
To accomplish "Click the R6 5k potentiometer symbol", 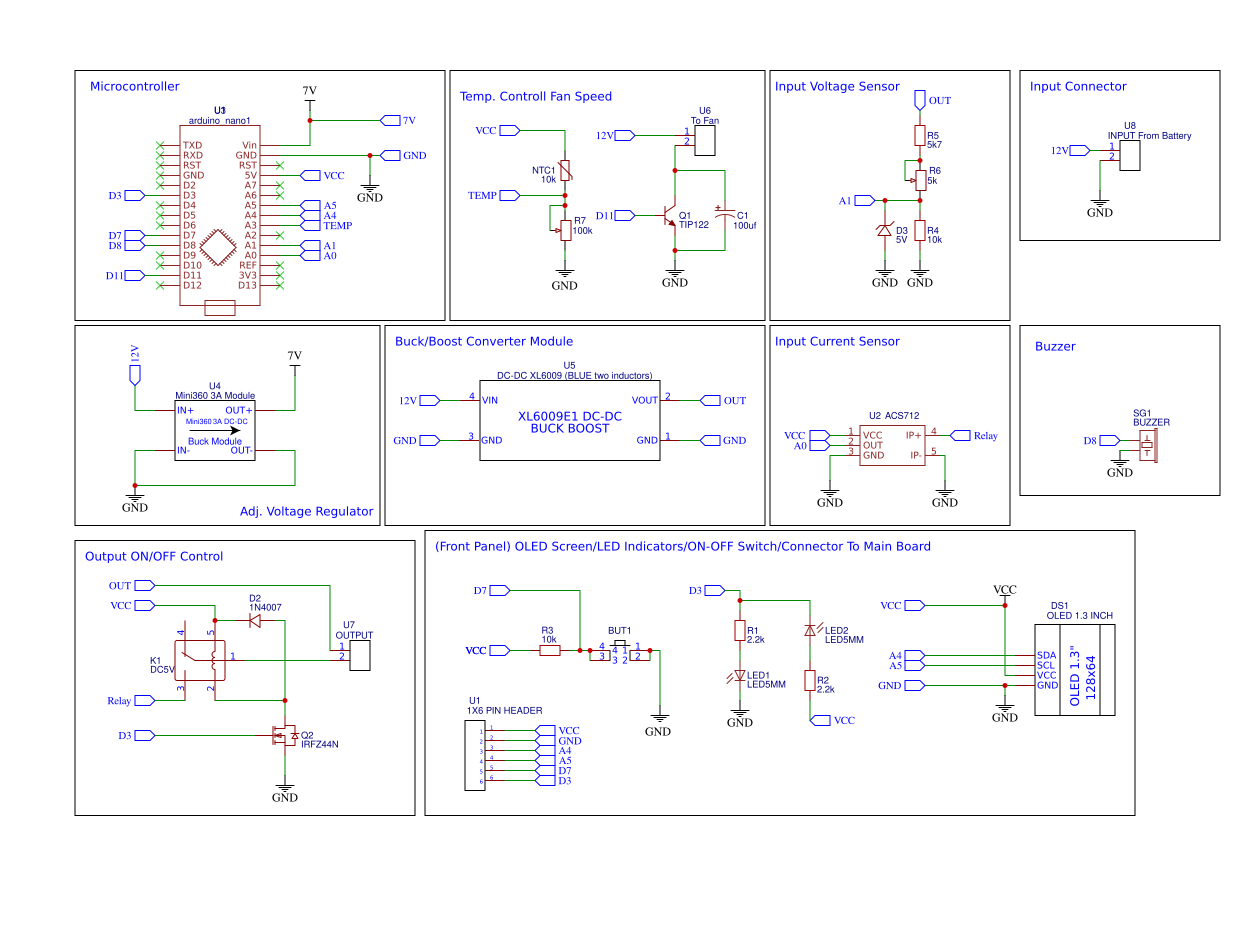I will [x=919, y=177].
